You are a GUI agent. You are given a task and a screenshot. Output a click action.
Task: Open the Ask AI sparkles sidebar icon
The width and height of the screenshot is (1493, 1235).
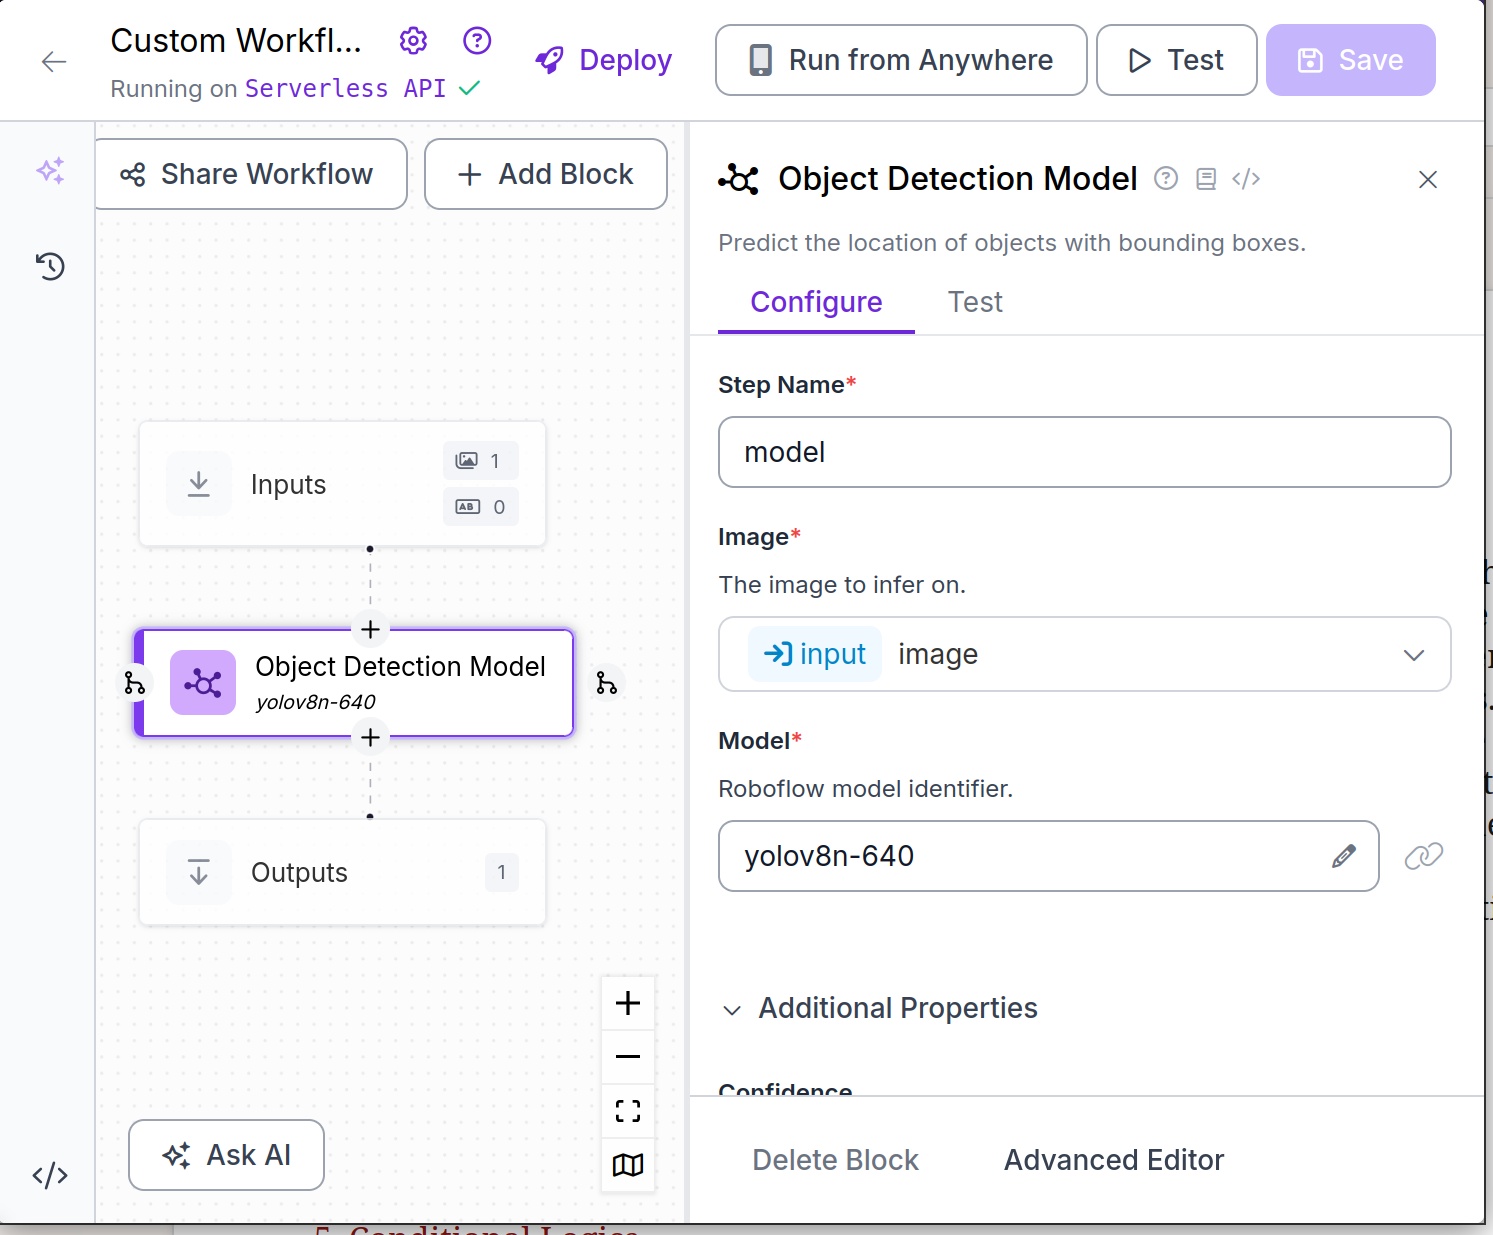pyautogui.click(x=50, y=170)
